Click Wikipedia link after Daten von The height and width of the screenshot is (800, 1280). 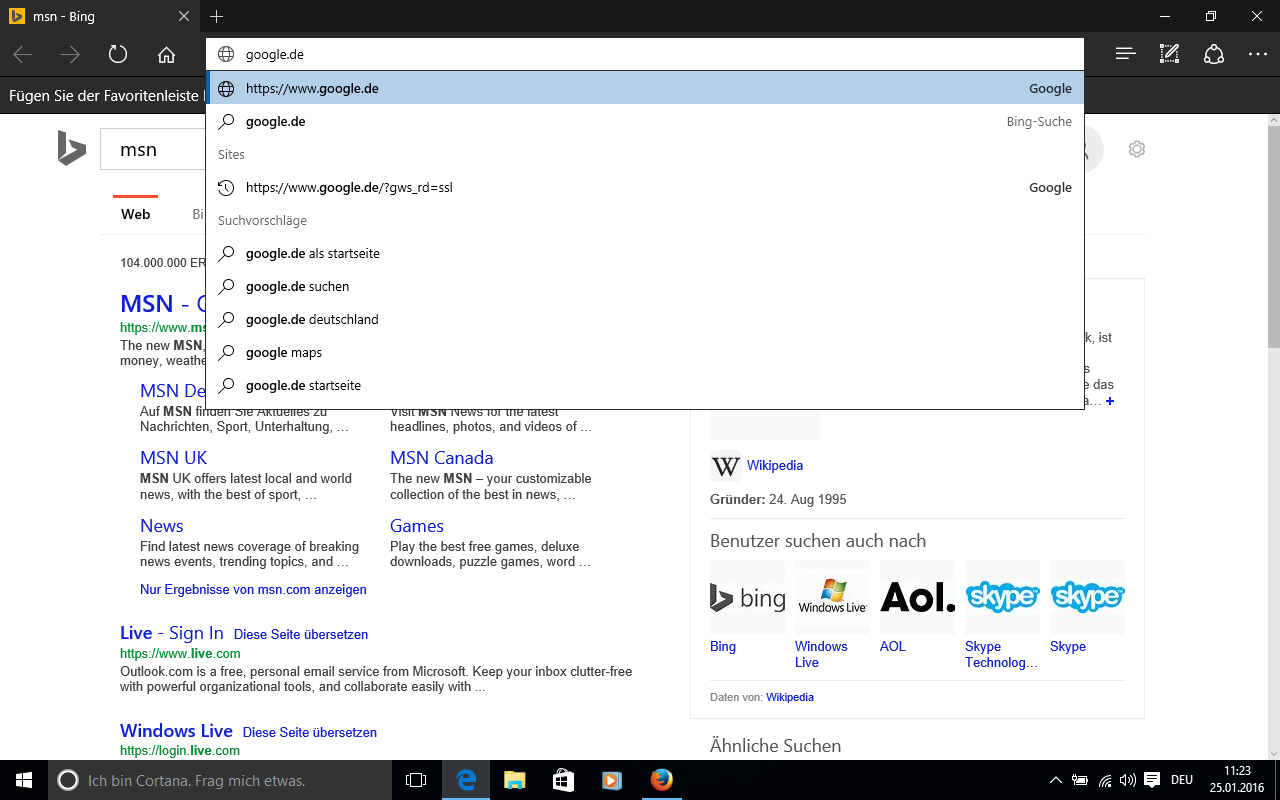tap(790, 697)
